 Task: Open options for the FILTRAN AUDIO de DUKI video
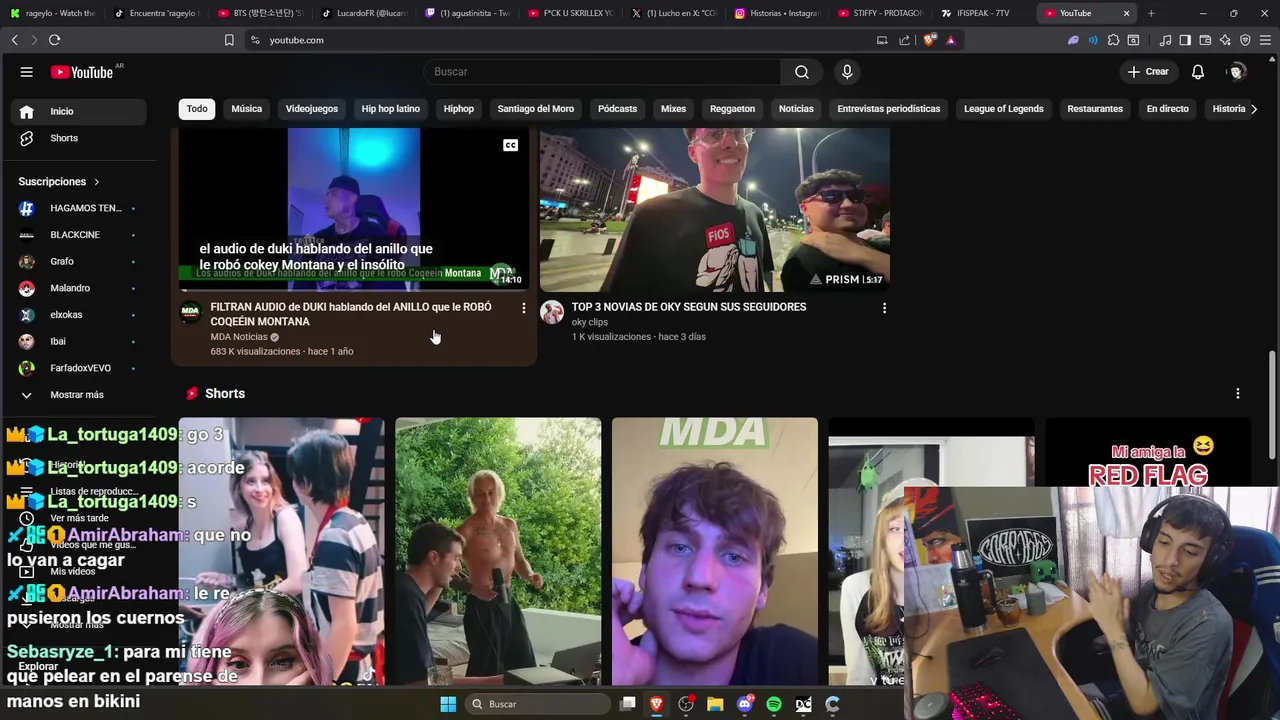click(x=523, y=308)
